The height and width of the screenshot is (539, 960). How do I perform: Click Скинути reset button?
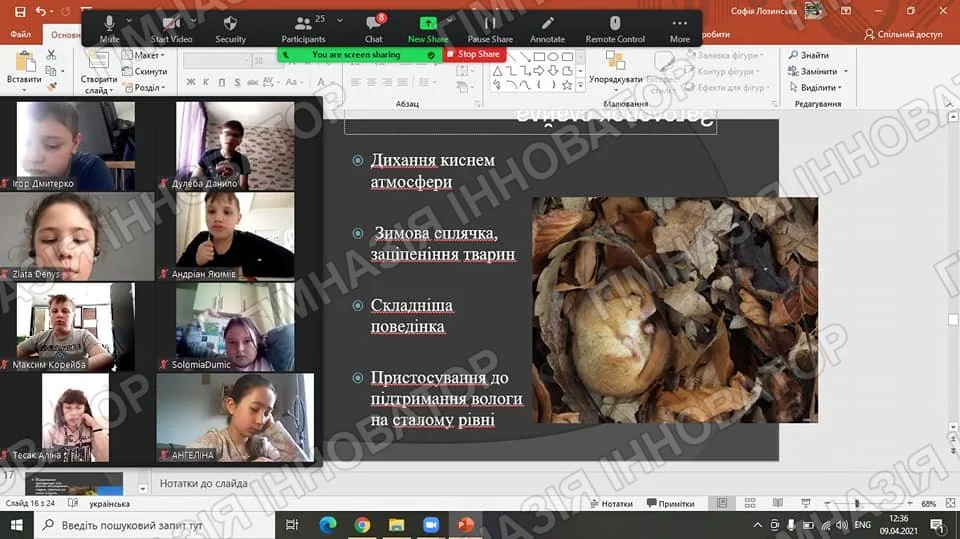(x=144, y=71)
